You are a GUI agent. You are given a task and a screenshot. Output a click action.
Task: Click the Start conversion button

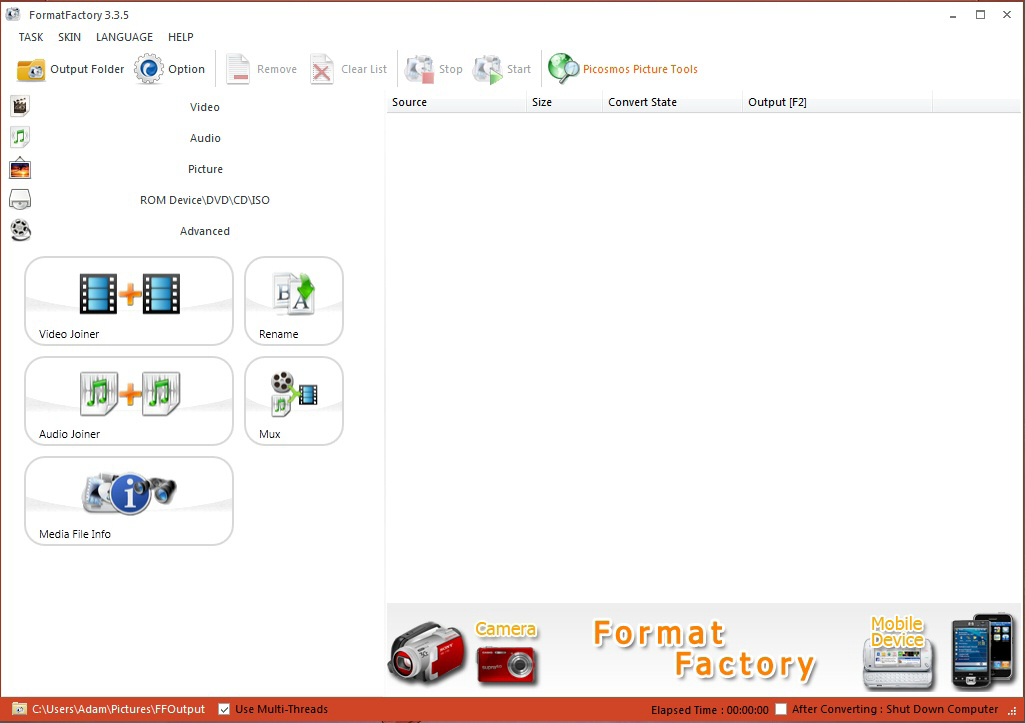[501, 69]
